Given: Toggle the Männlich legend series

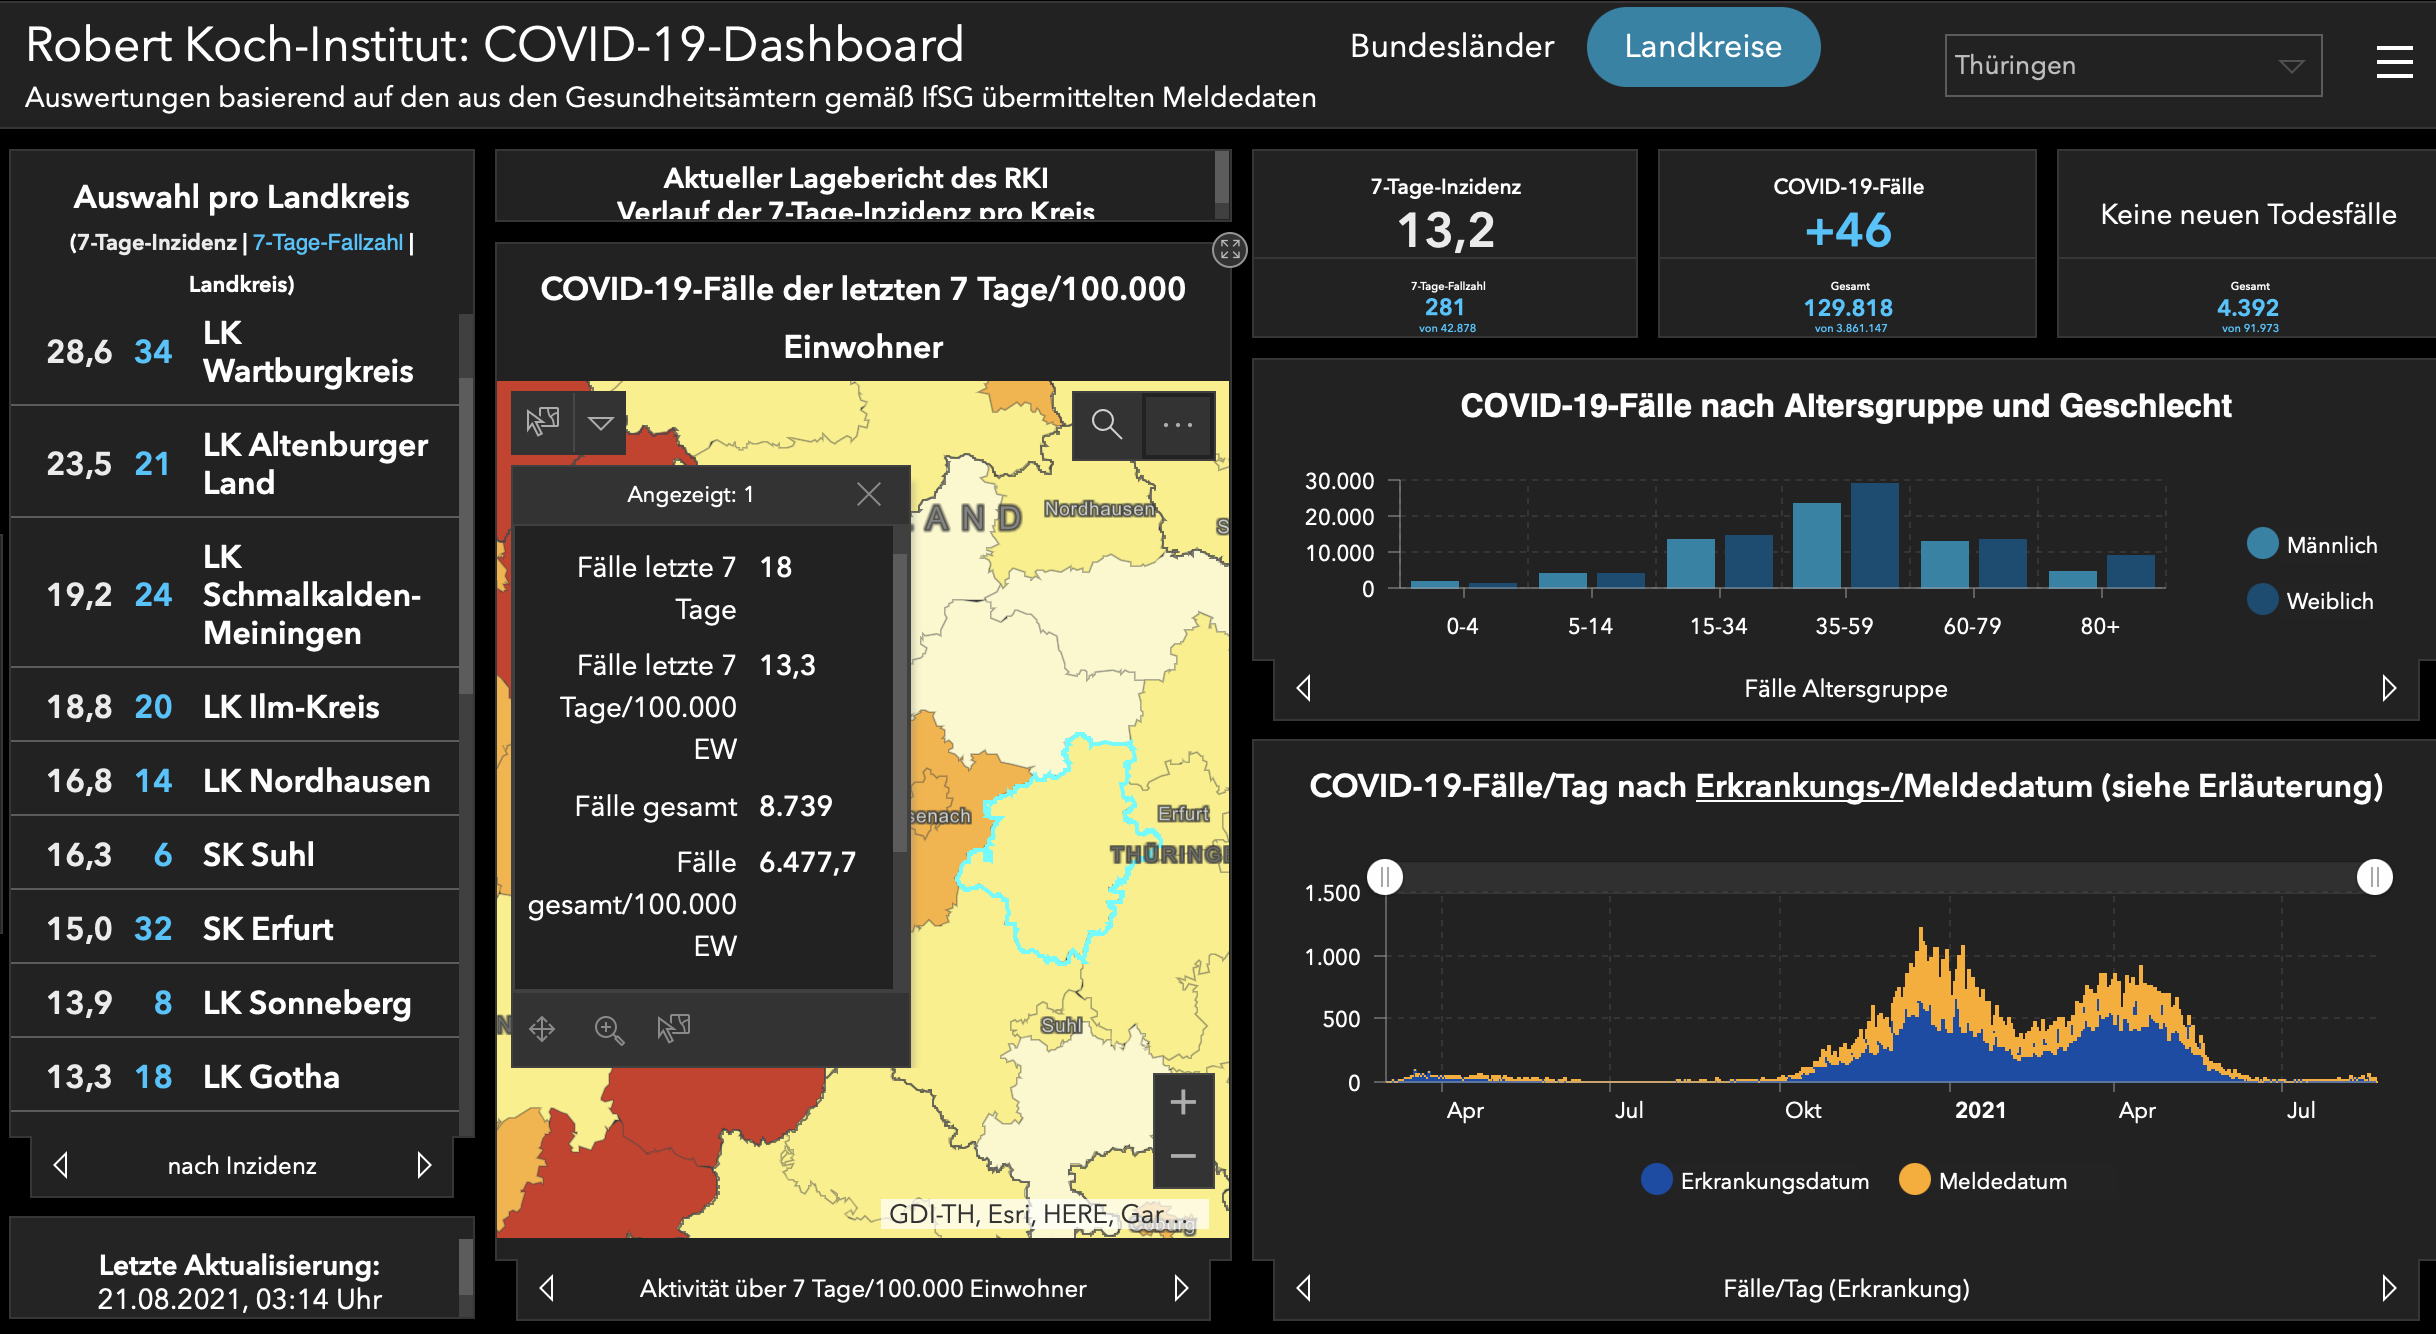Looking at the screenshot, I should click(x=2312, y=544).
